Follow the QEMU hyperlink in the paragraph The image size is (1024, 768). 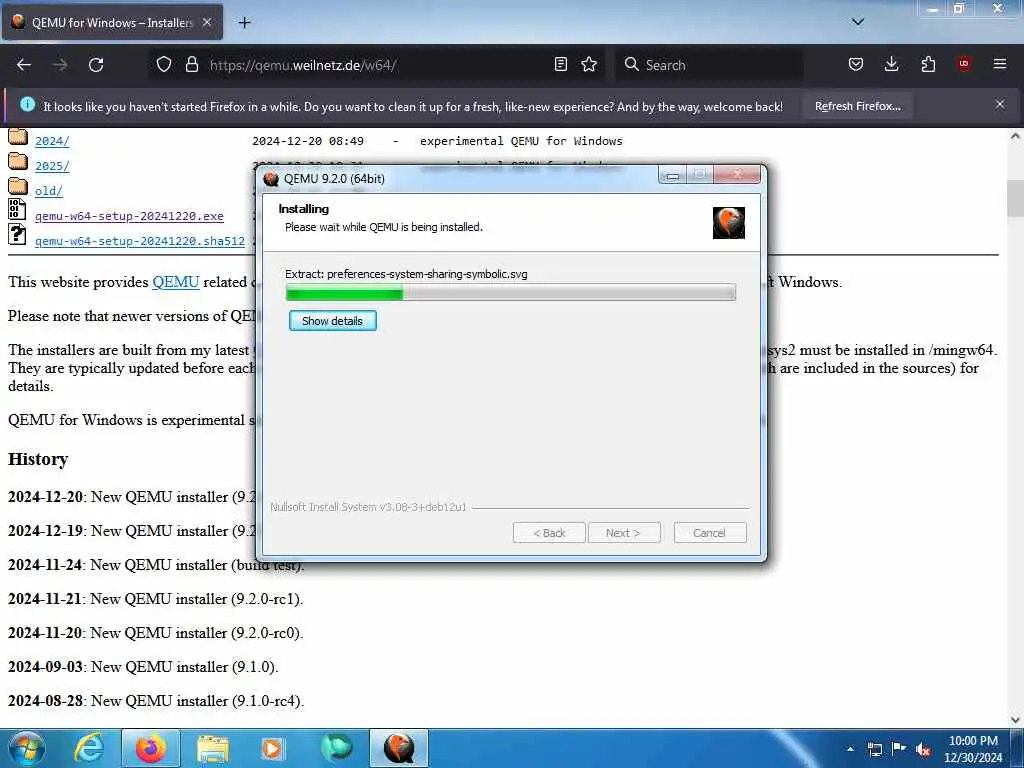(176, 282)
